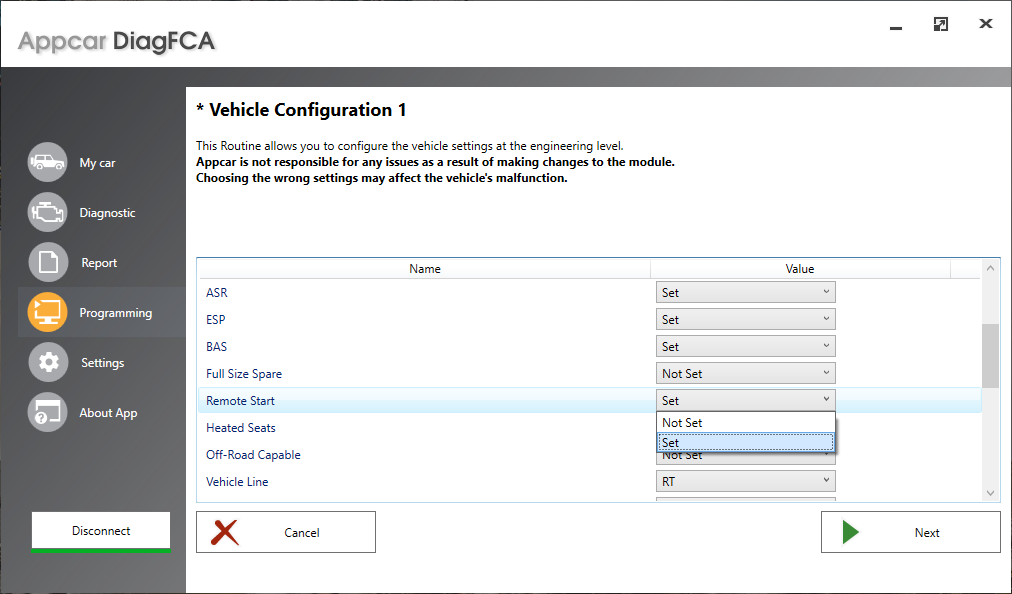Click the About App help icon
This screenshot has height=594, width=1012.
click(47, 412)
